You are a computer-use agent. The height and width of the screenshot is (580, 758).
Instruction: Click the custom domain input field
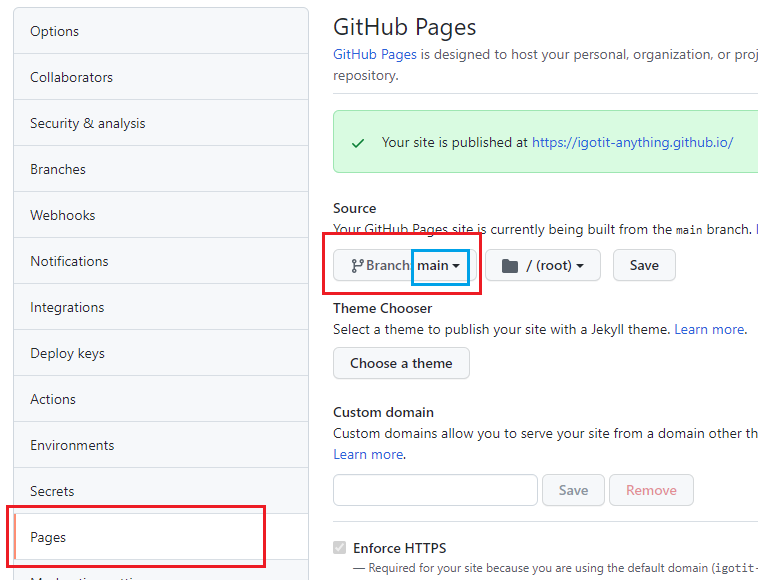point(435,490)
